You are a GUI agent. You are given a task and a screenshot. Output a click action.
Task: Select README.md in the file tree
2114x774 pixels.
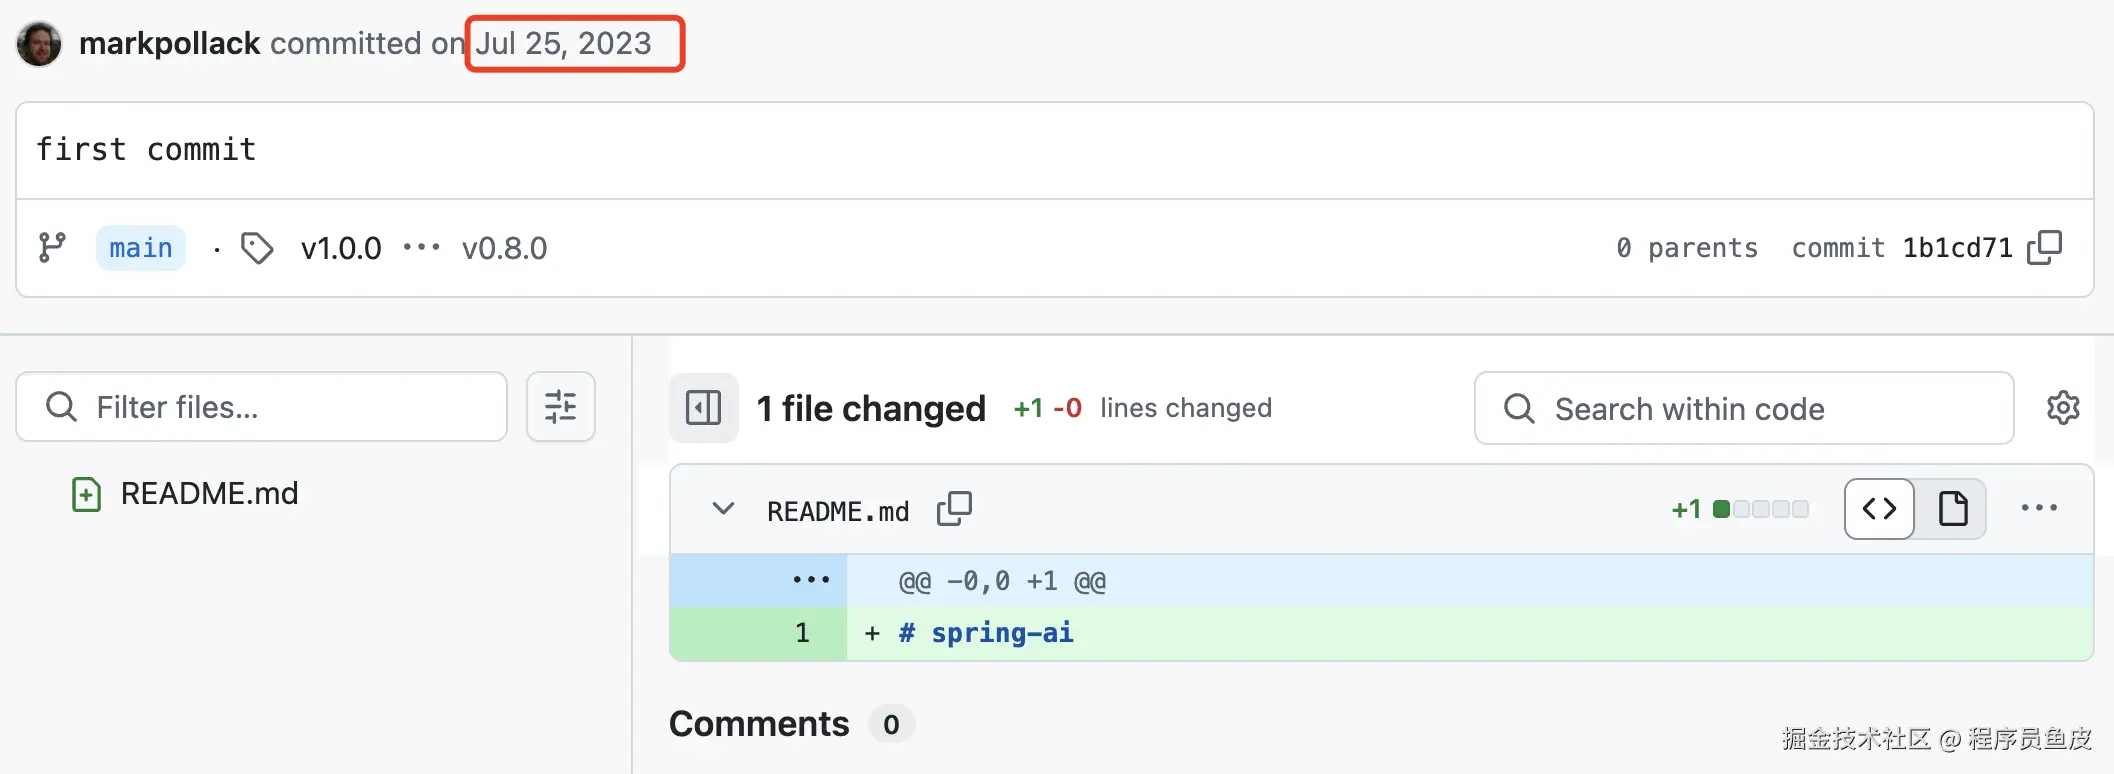(x=209, y=494)
